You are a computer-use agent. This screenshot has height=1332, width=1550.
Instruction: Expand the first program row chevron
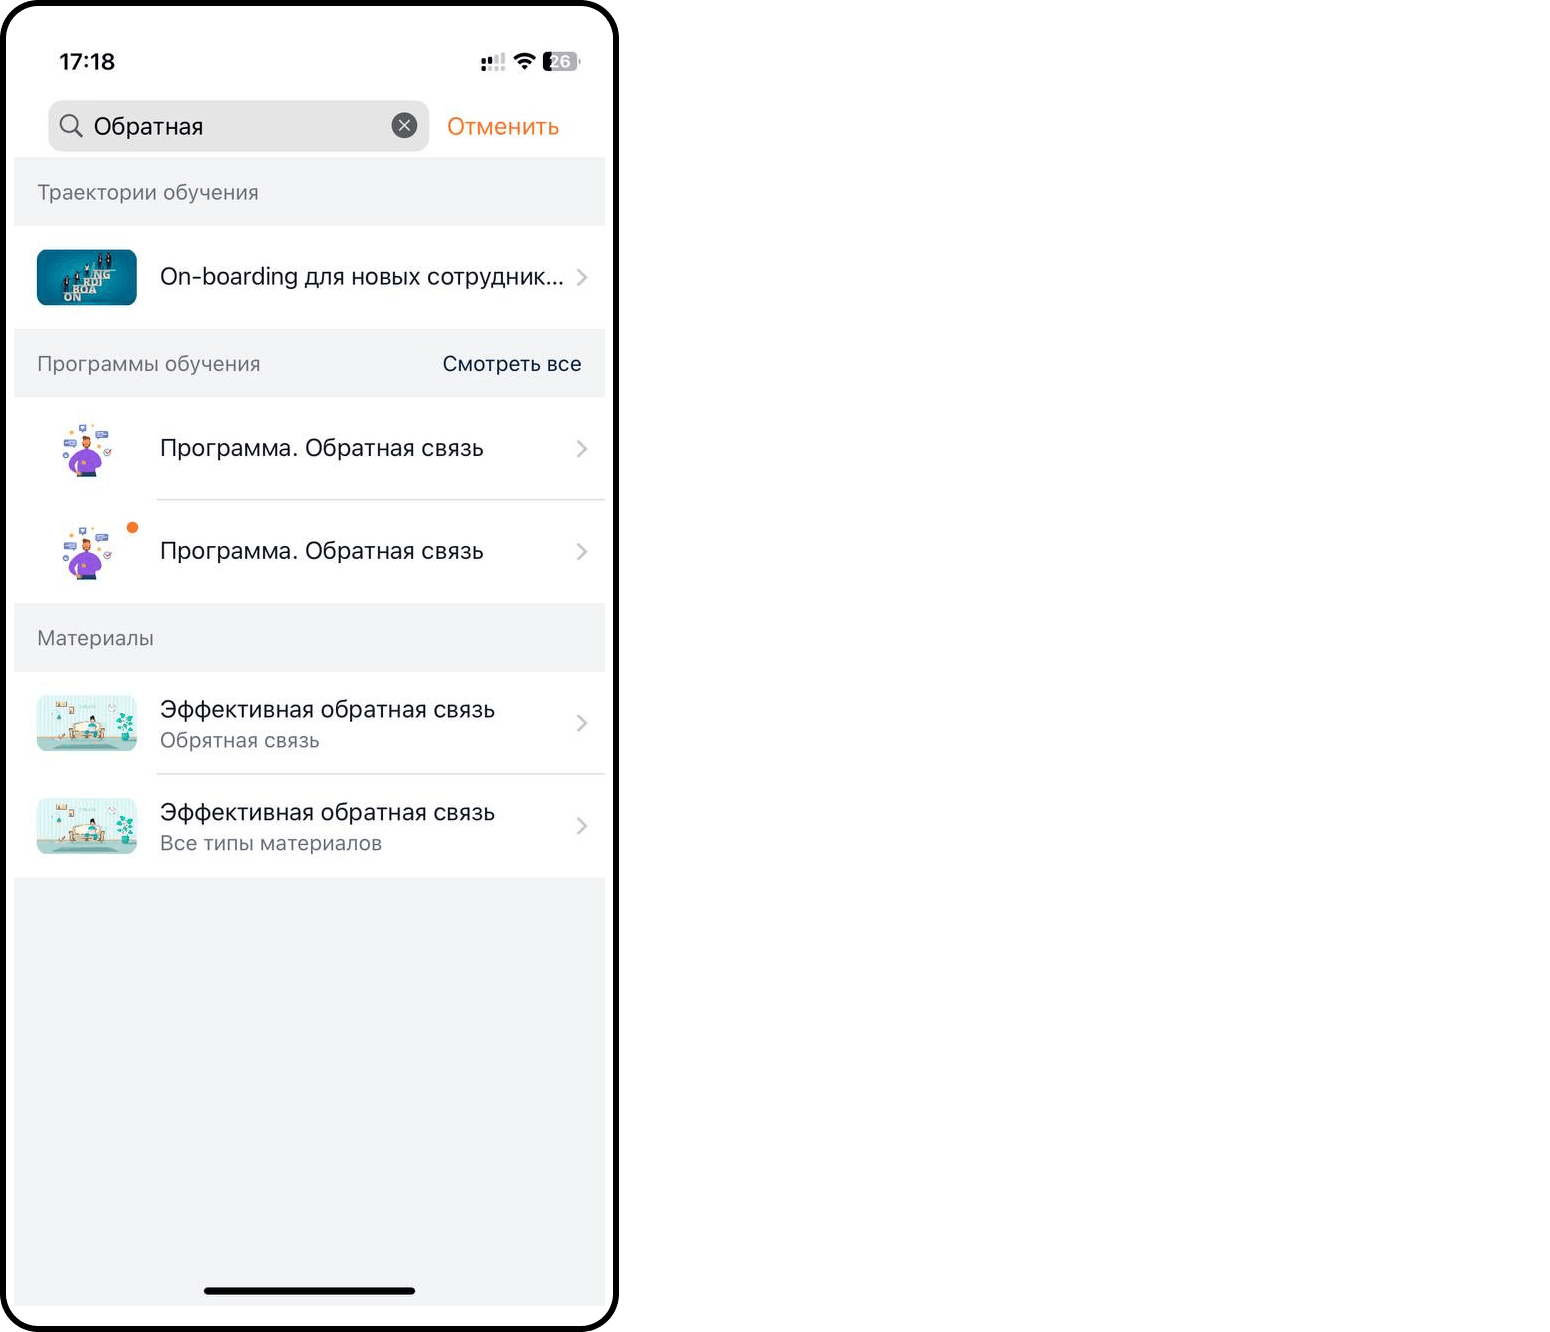click(582, 449)
